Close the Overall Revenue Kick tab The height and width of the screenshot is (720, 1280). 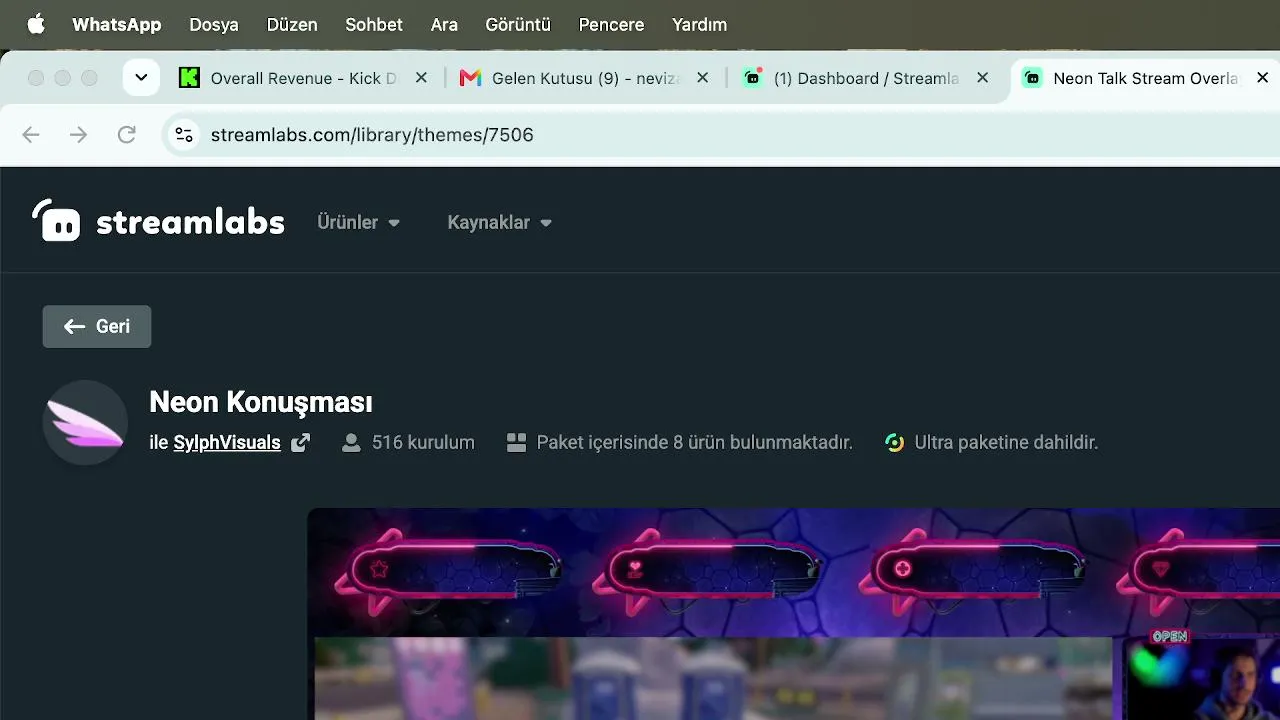click(x=421, y=78)
